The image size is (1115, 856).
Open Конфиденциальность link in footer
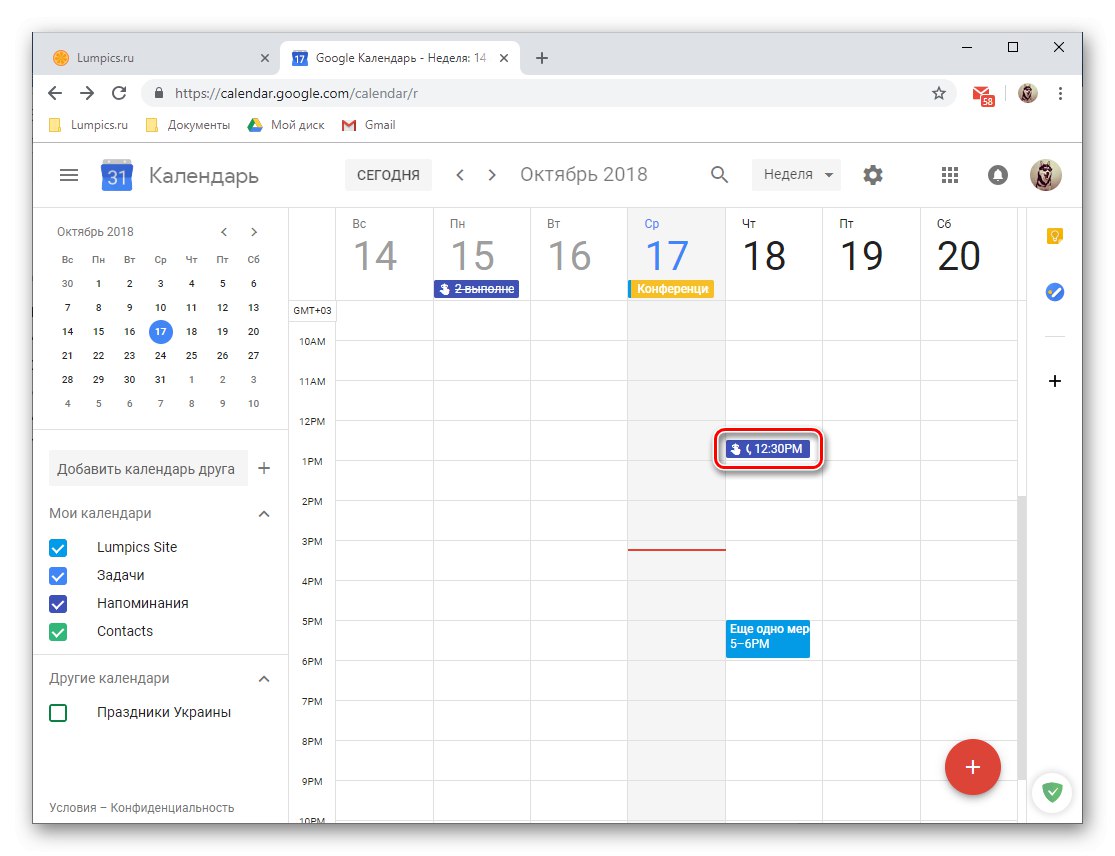[x=172, y=808]
